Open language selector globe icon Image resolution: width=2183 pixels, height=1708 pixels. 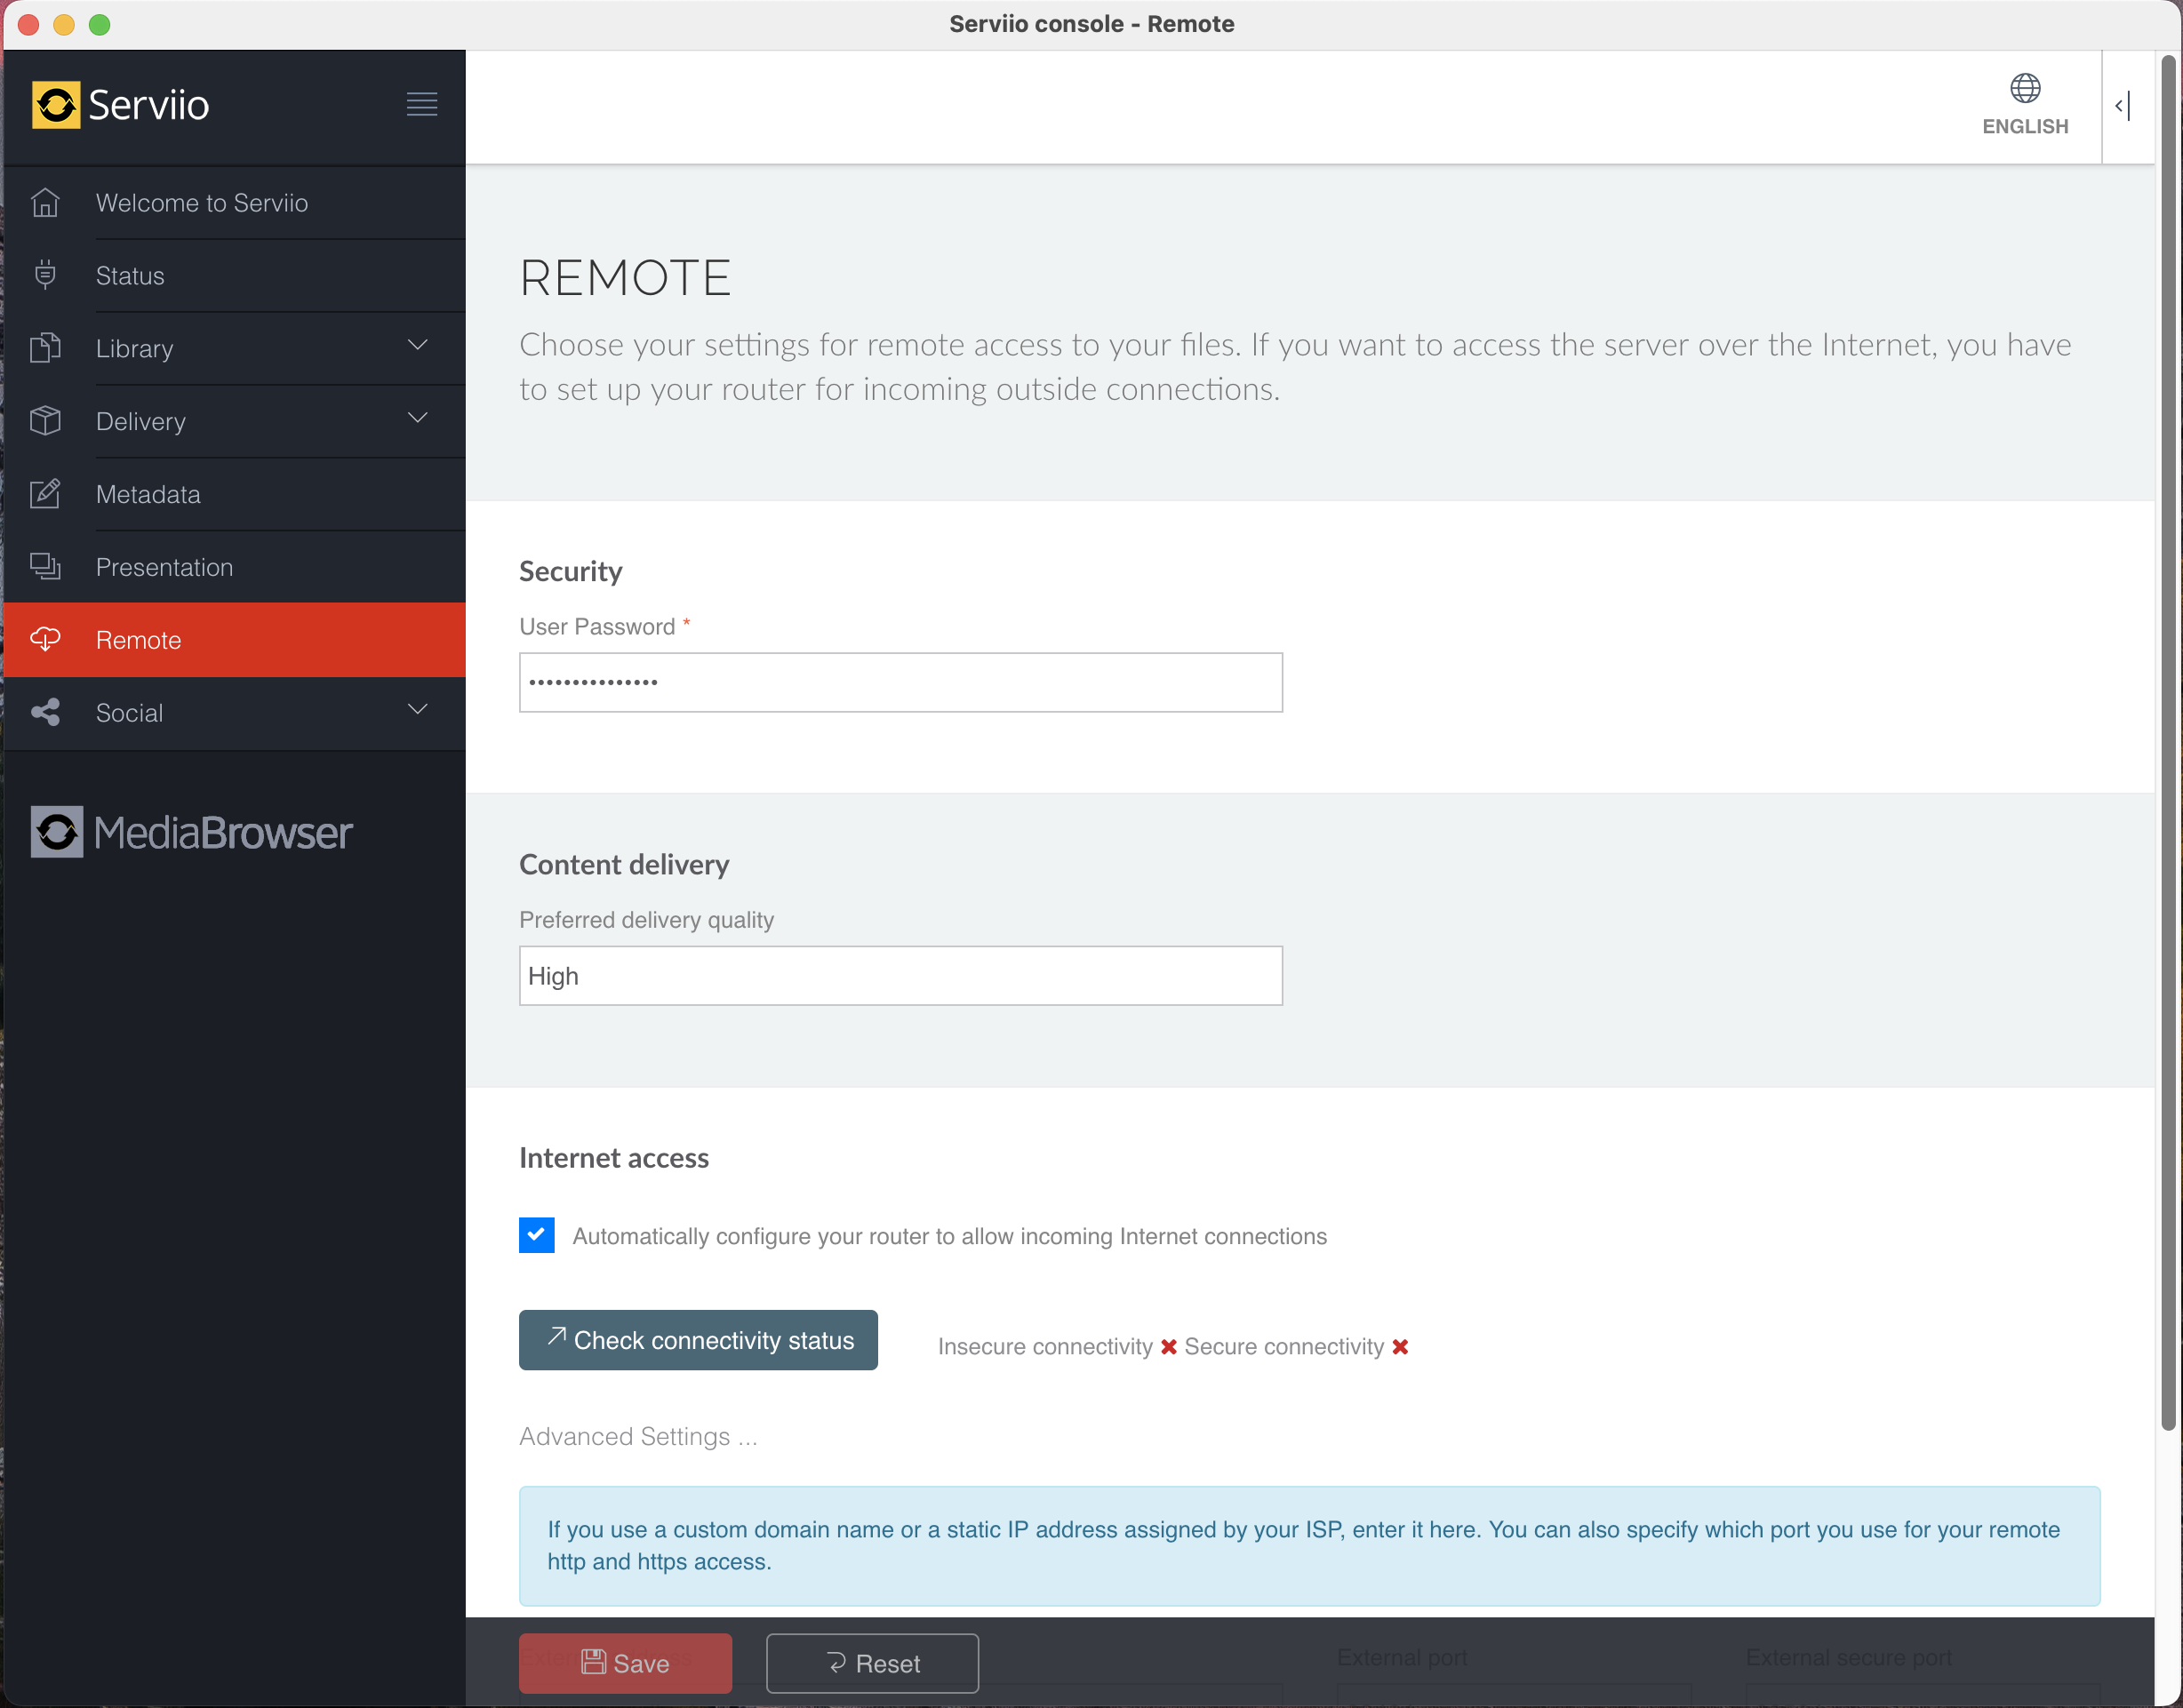click(2024, 89)
